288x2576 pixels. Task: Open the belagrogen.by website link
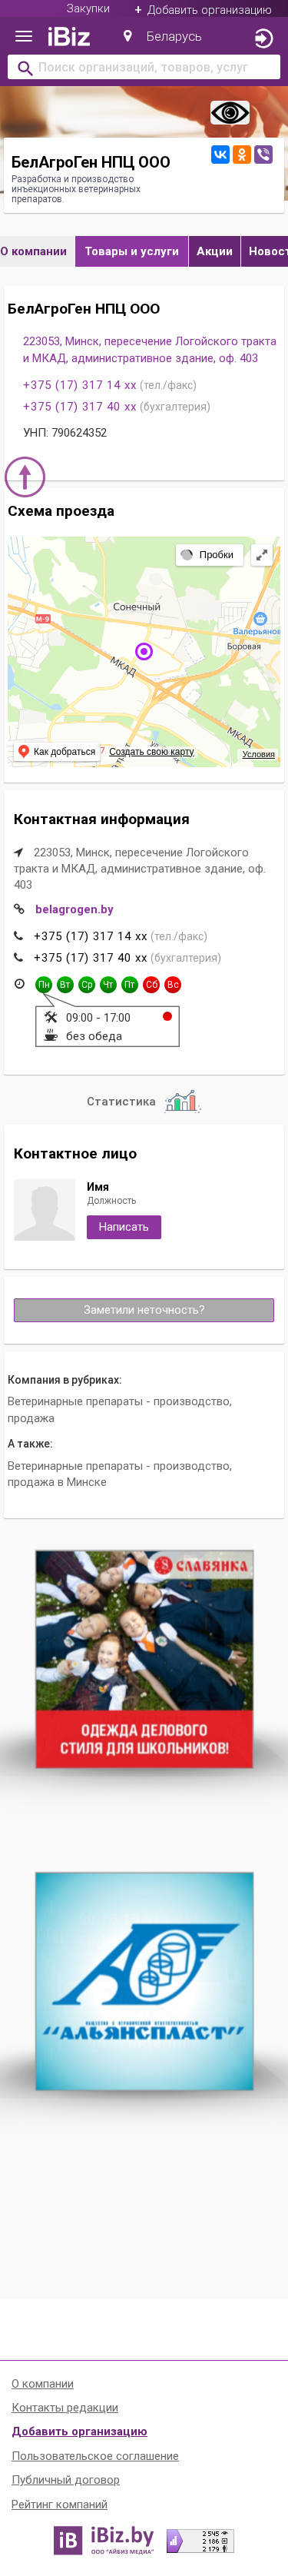pos(74,909)
